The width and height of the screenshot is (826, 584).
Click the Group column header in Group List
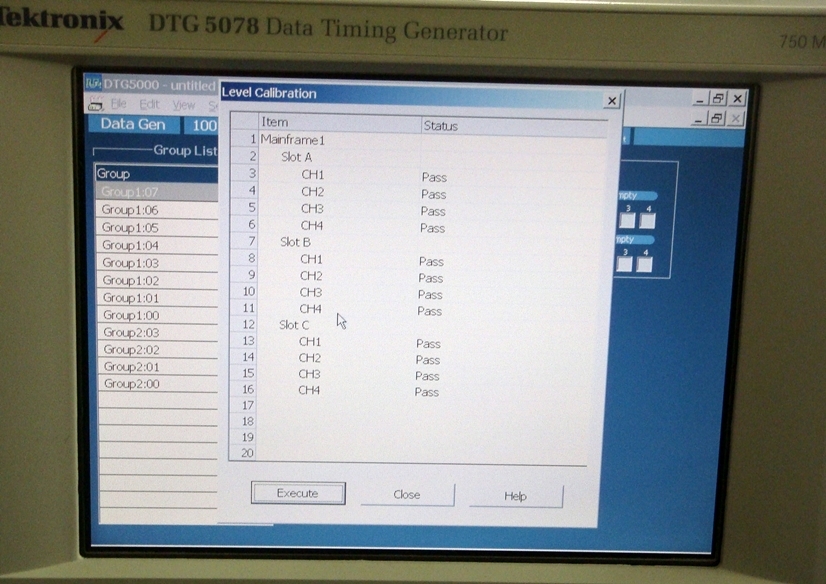pos(156,174)
